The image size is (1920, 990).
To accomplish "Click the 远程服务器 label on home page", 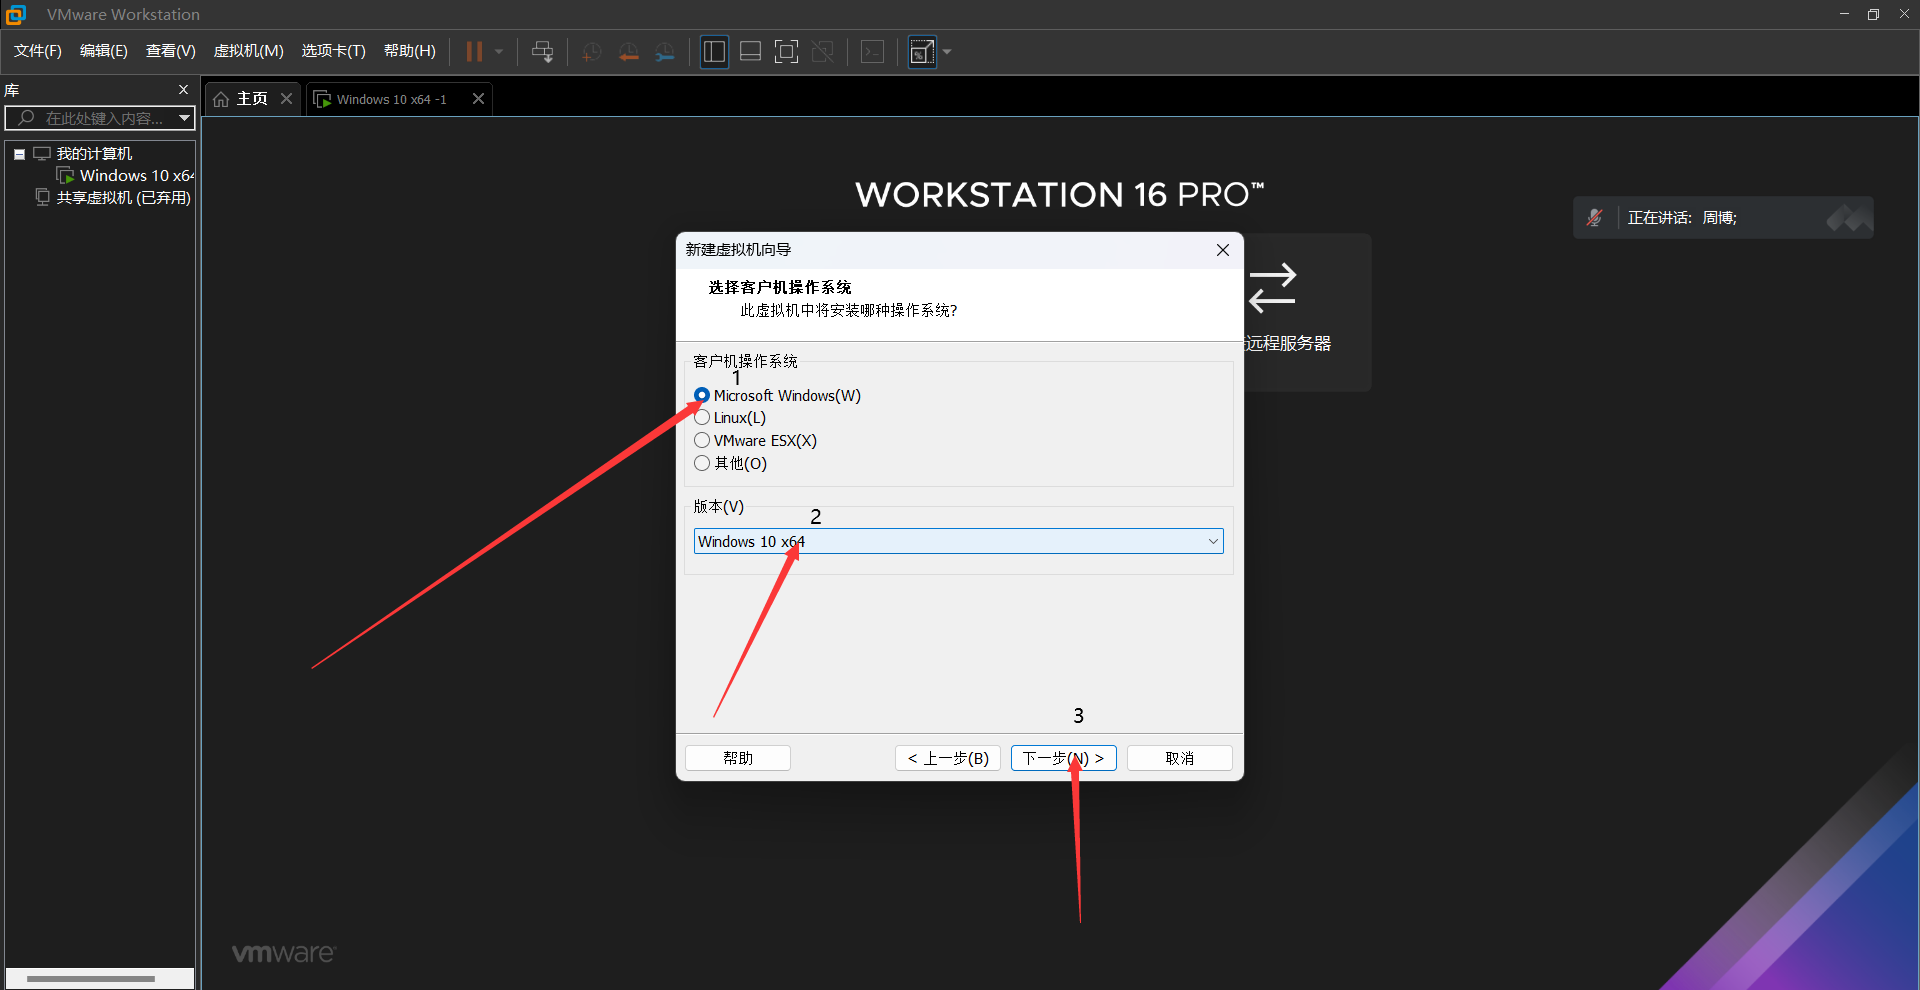I will 1288,343.
